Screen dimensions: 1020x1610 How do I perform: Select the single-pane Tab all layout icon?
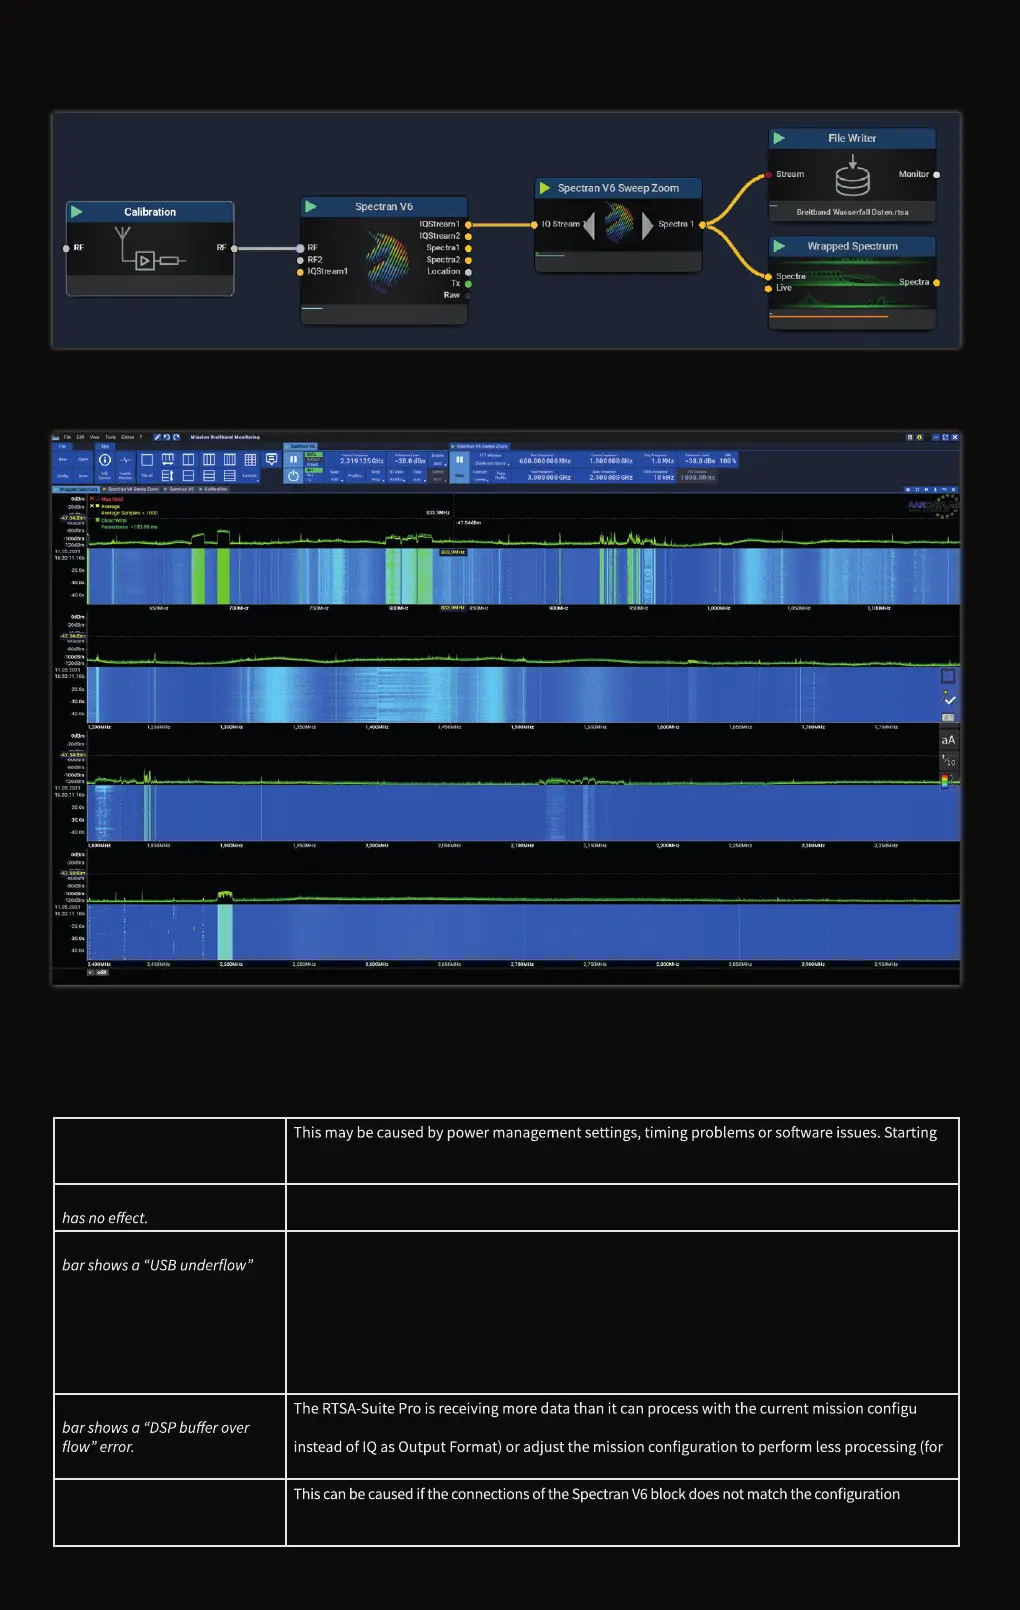click(x=147, y=460)
